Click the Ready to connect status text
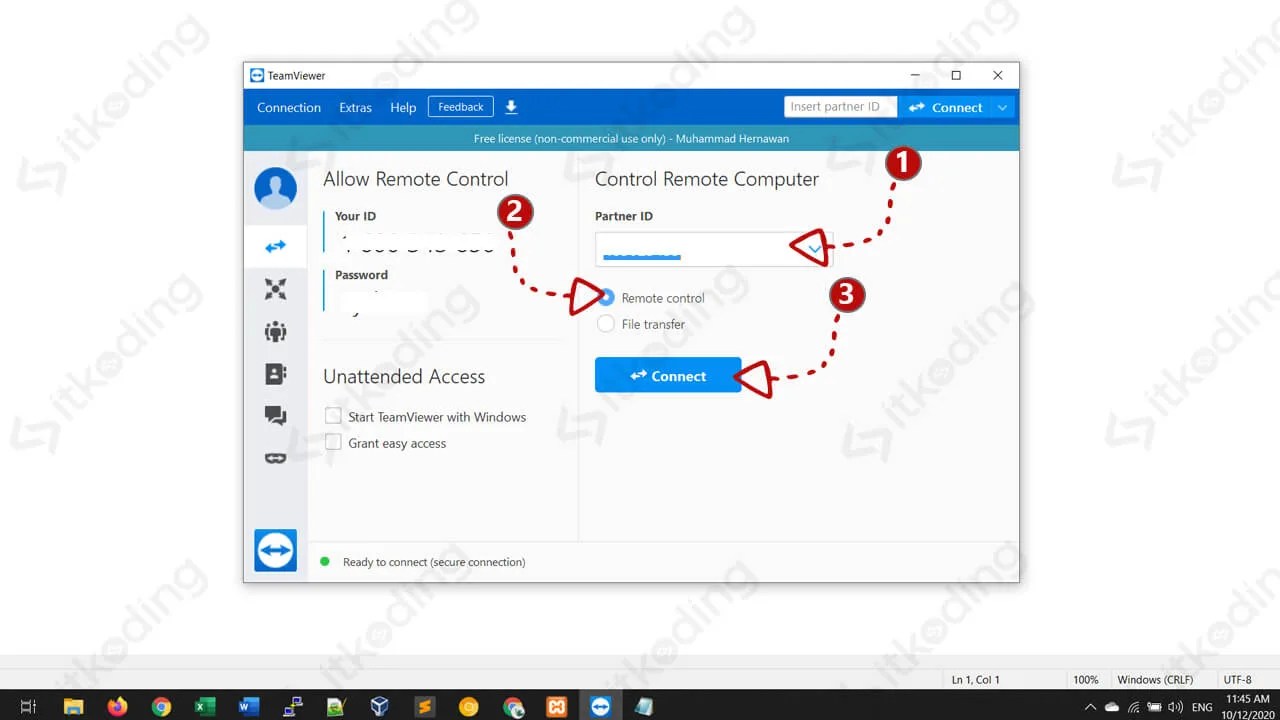This screenshot has height=720, width=1280. click(x=434, y=562)
